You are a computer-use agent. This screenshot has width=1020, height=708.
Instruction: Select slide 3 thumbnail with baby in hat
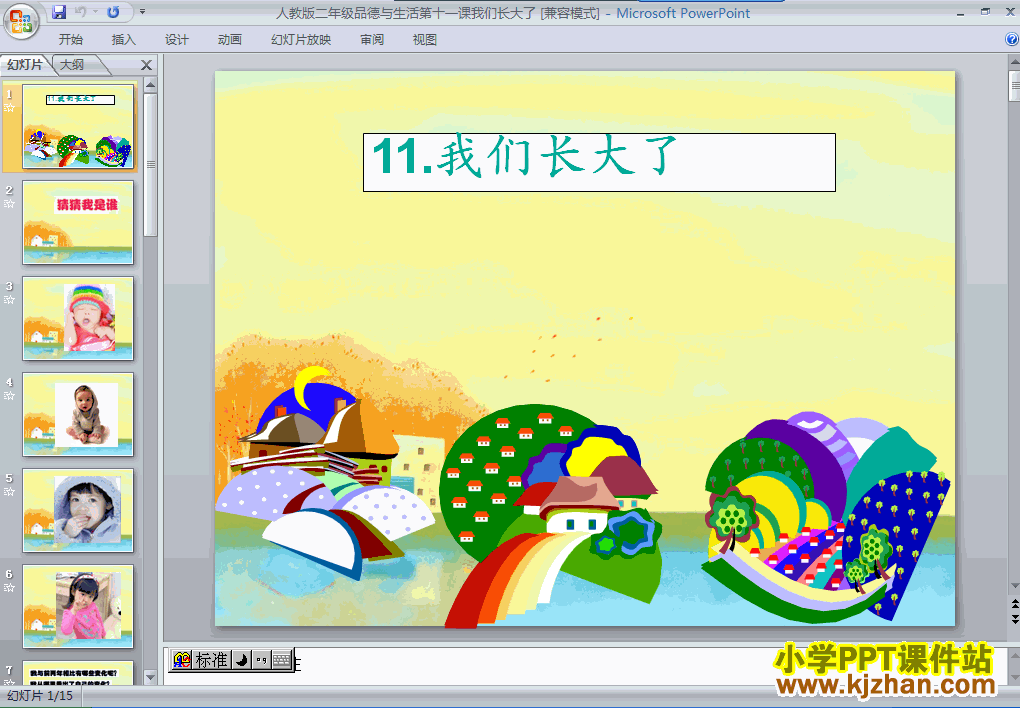[x=78, y=318]
